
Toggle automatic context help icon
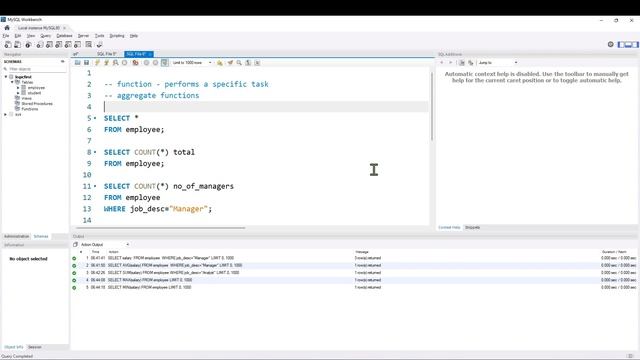click(x=462, y=62)
